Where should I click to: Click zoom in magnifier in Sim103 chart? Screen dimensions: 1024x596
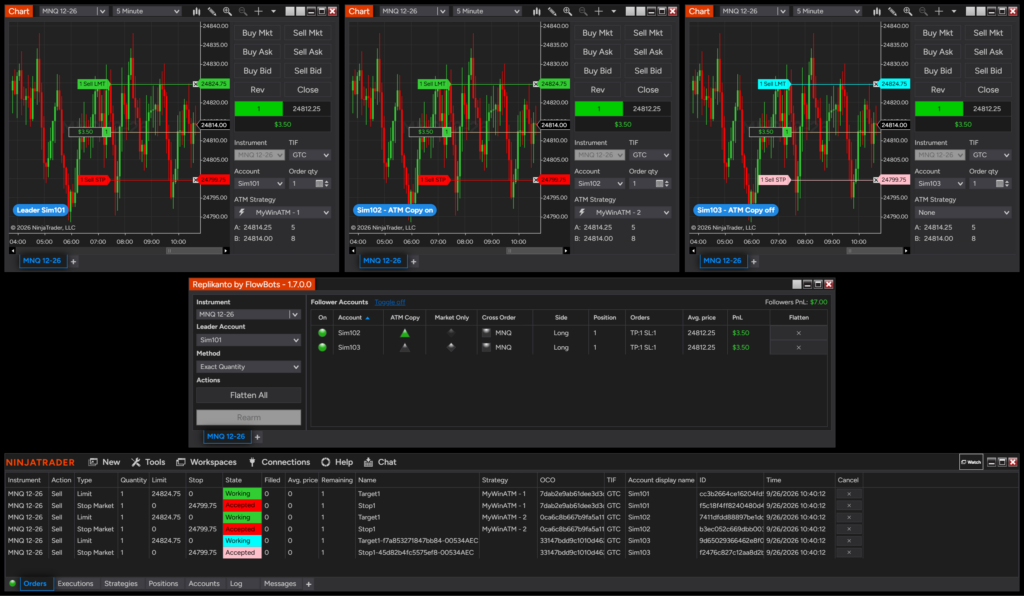click(x=908, y=11)
